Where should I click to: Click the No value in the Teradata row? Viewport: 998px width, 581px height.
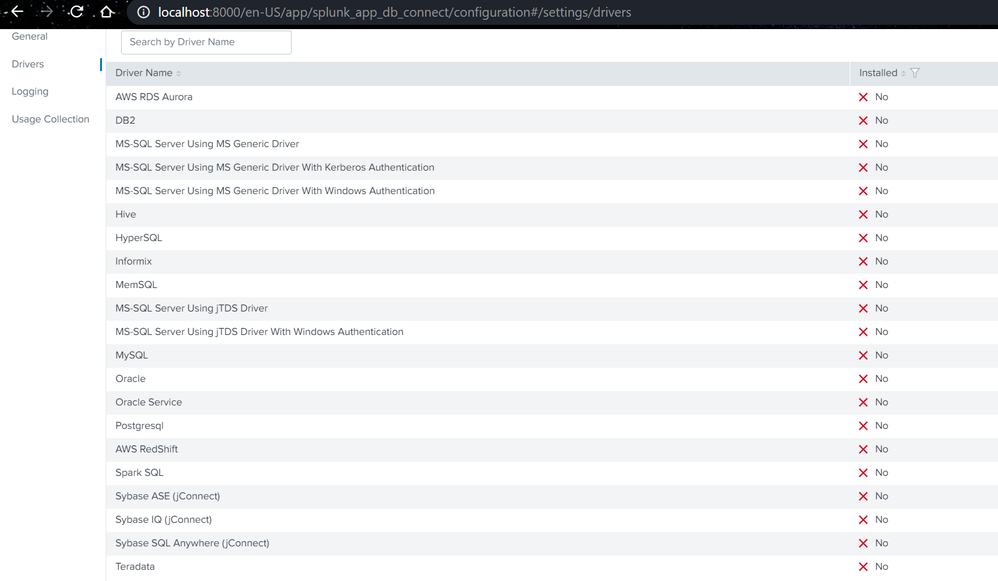tap(882, 566)
